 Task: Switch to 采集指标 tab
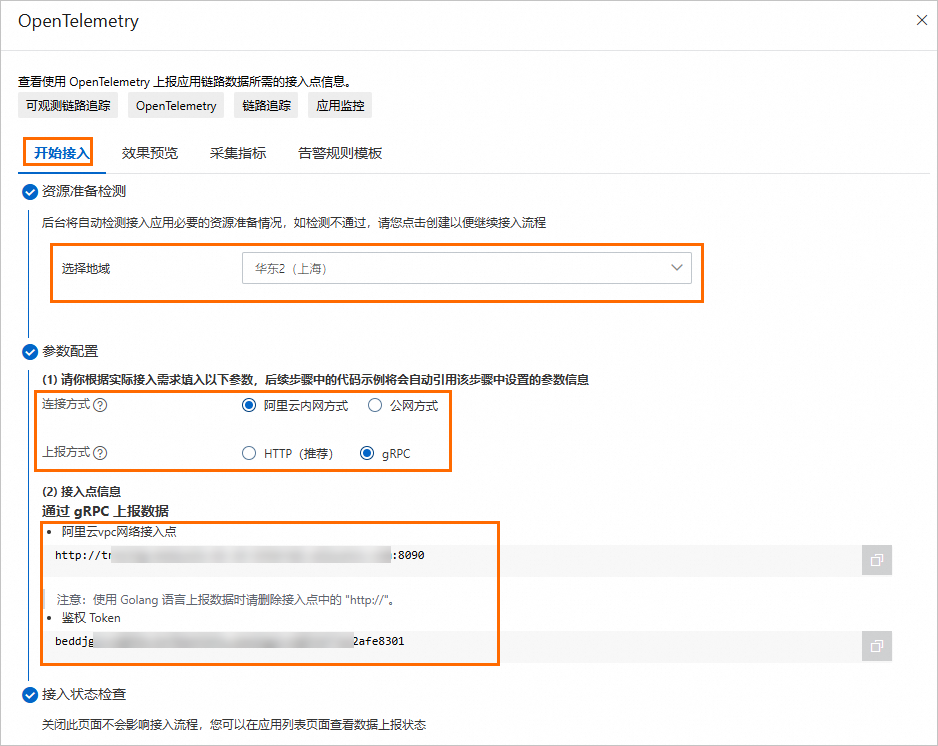pyautogui.click(x=237, y=153)
